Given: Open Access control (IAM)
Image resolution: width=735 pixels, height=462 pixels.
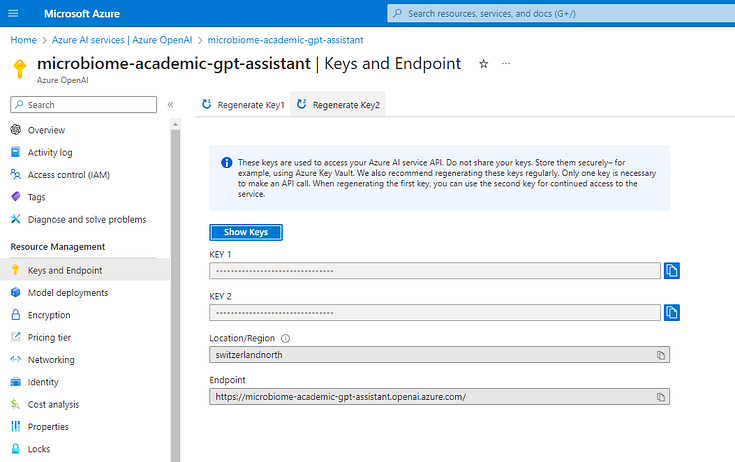Looking at the screenshot, I should pyautogui.click(x=68, y=175).
